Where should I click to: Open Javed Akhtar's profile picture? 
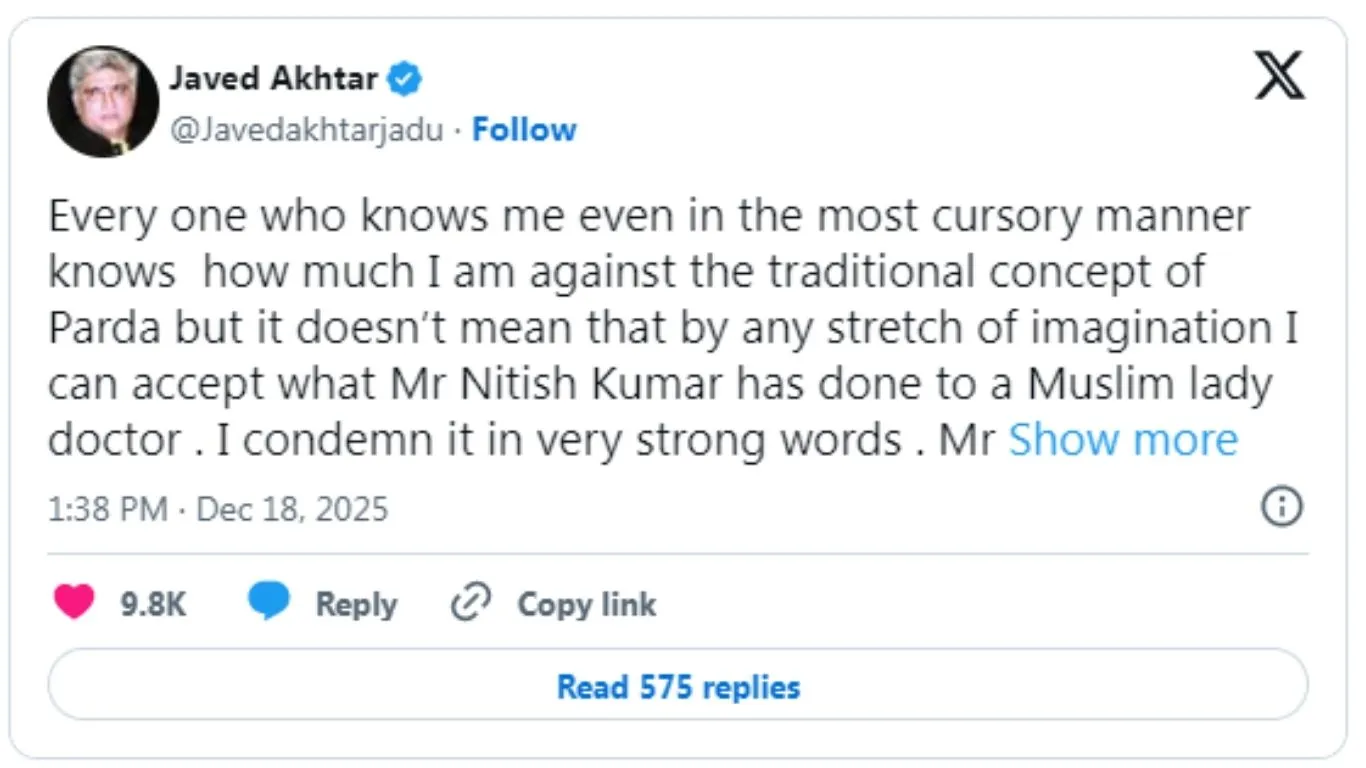point(103,101)
